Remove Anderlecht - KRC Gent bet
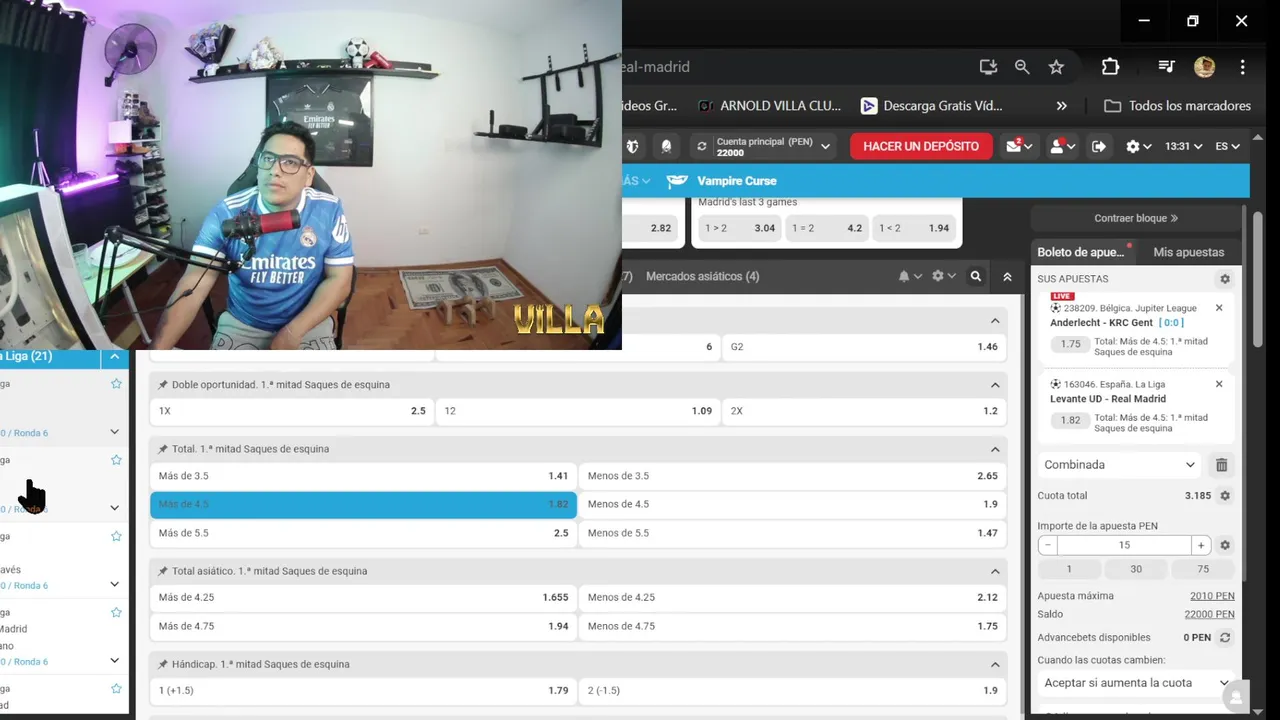Image resolution: width=1280 pixels, height=720 pixels. coord(1219,308)
